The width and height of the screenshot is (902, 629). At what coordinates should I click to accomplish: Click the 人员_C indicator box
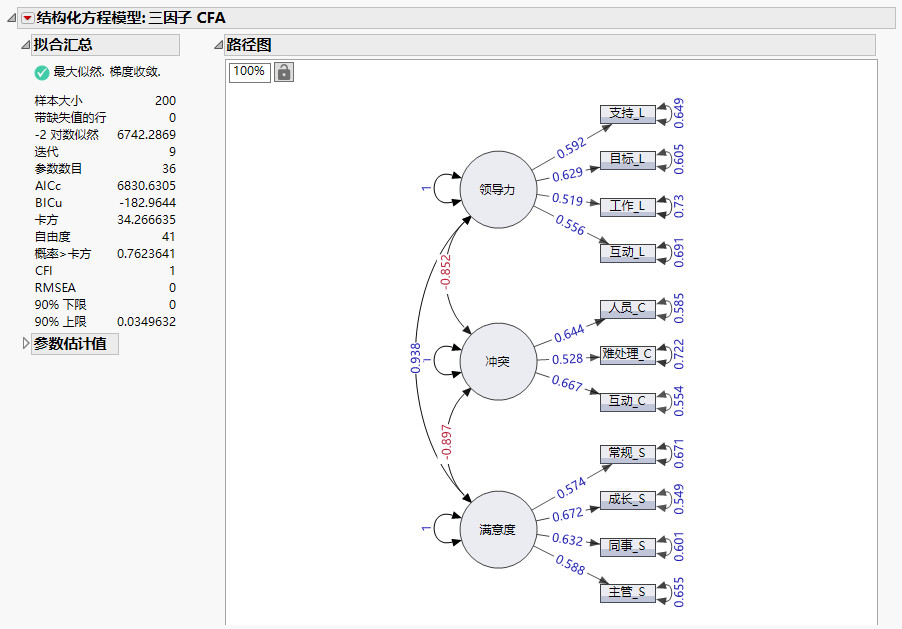pyautogui.click(x=630, y=309)
